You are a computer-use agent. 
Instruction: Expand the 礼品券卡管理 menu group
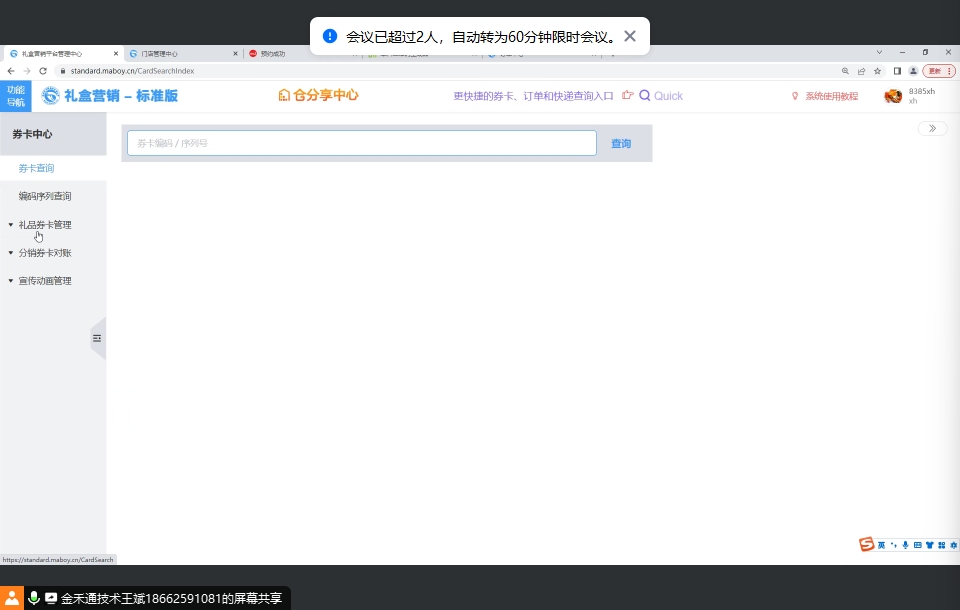pyautogui.click(x=45, y=225)
